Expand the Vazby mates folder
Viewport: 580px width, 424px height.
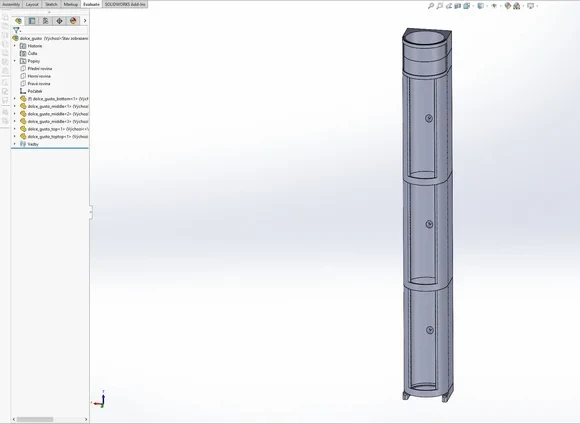coord(15,144)
